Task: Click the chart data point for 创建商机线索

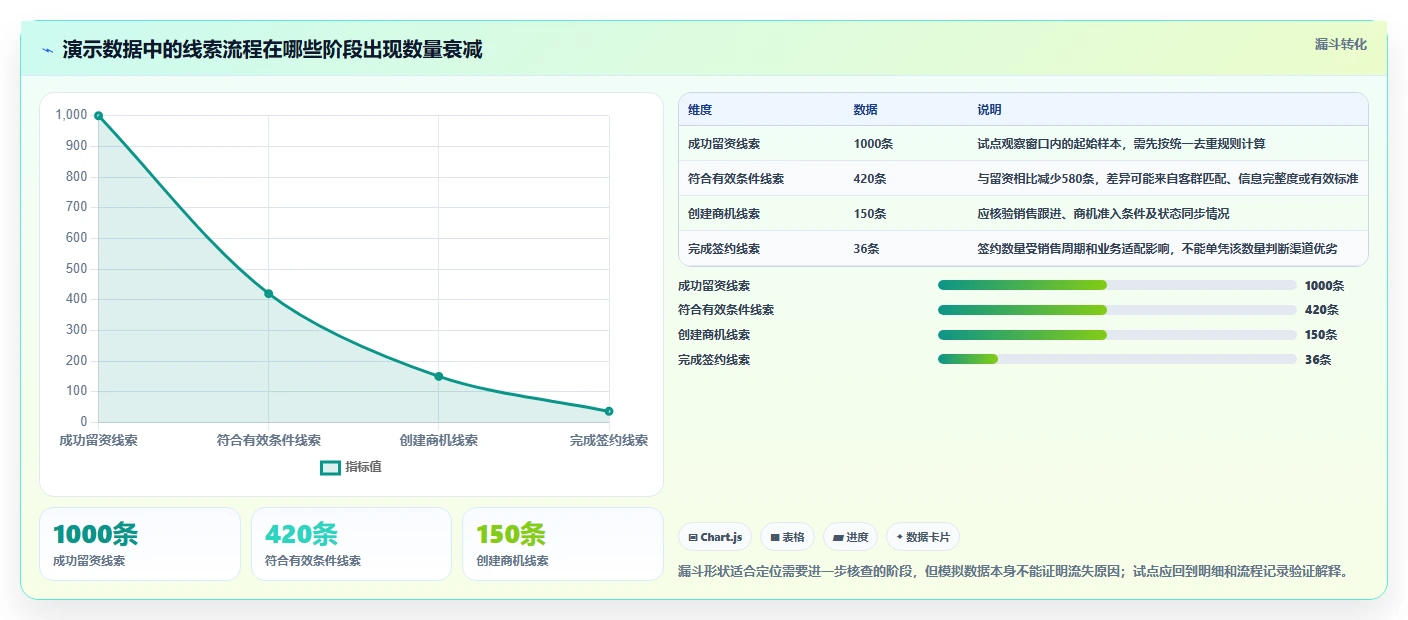Action: pos(438,376)
